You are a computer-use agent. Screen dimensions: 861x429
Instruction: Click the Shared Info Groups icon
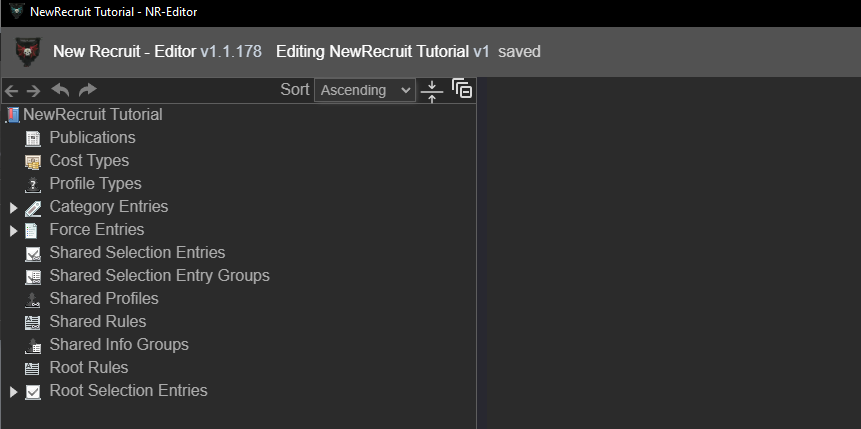click(x=33, y=346)
